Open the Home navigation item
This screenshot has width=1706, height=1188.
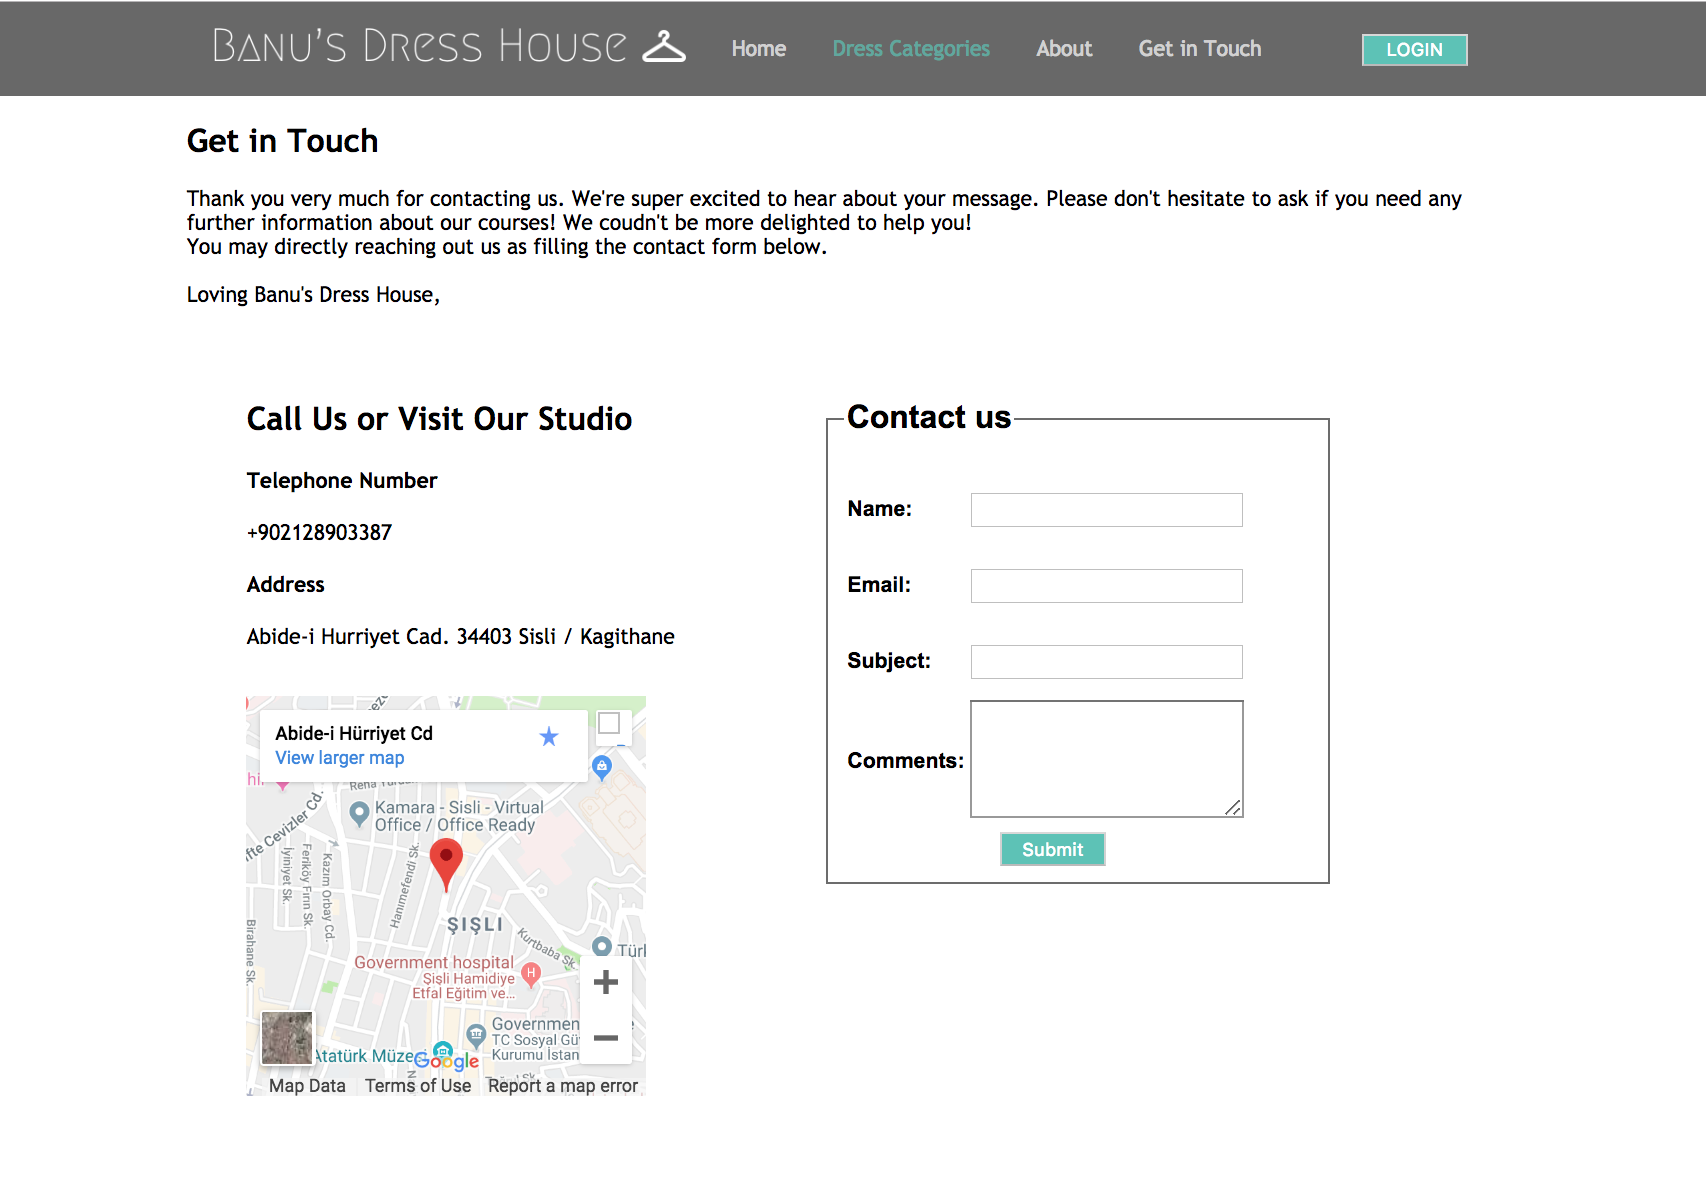[758, 48]
